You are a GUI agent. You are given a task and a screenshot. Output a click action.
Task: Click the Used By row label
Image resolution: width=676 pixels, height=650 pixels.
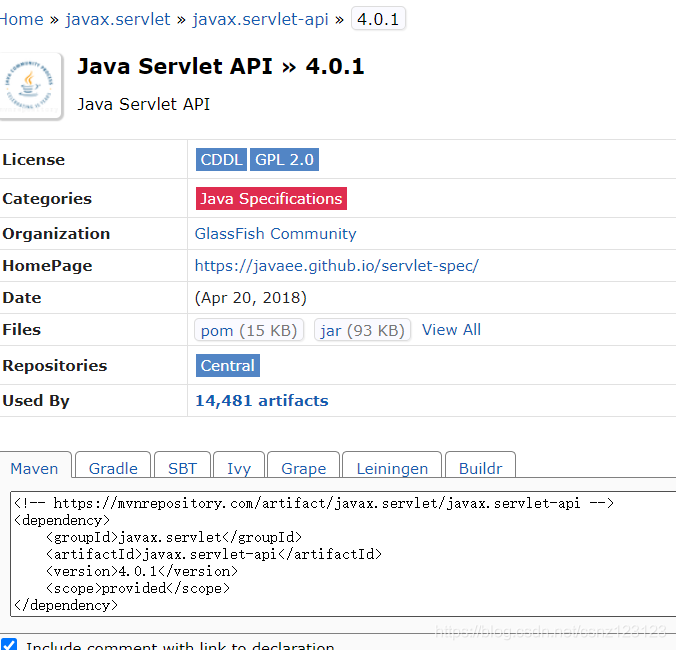click(36, 401)
